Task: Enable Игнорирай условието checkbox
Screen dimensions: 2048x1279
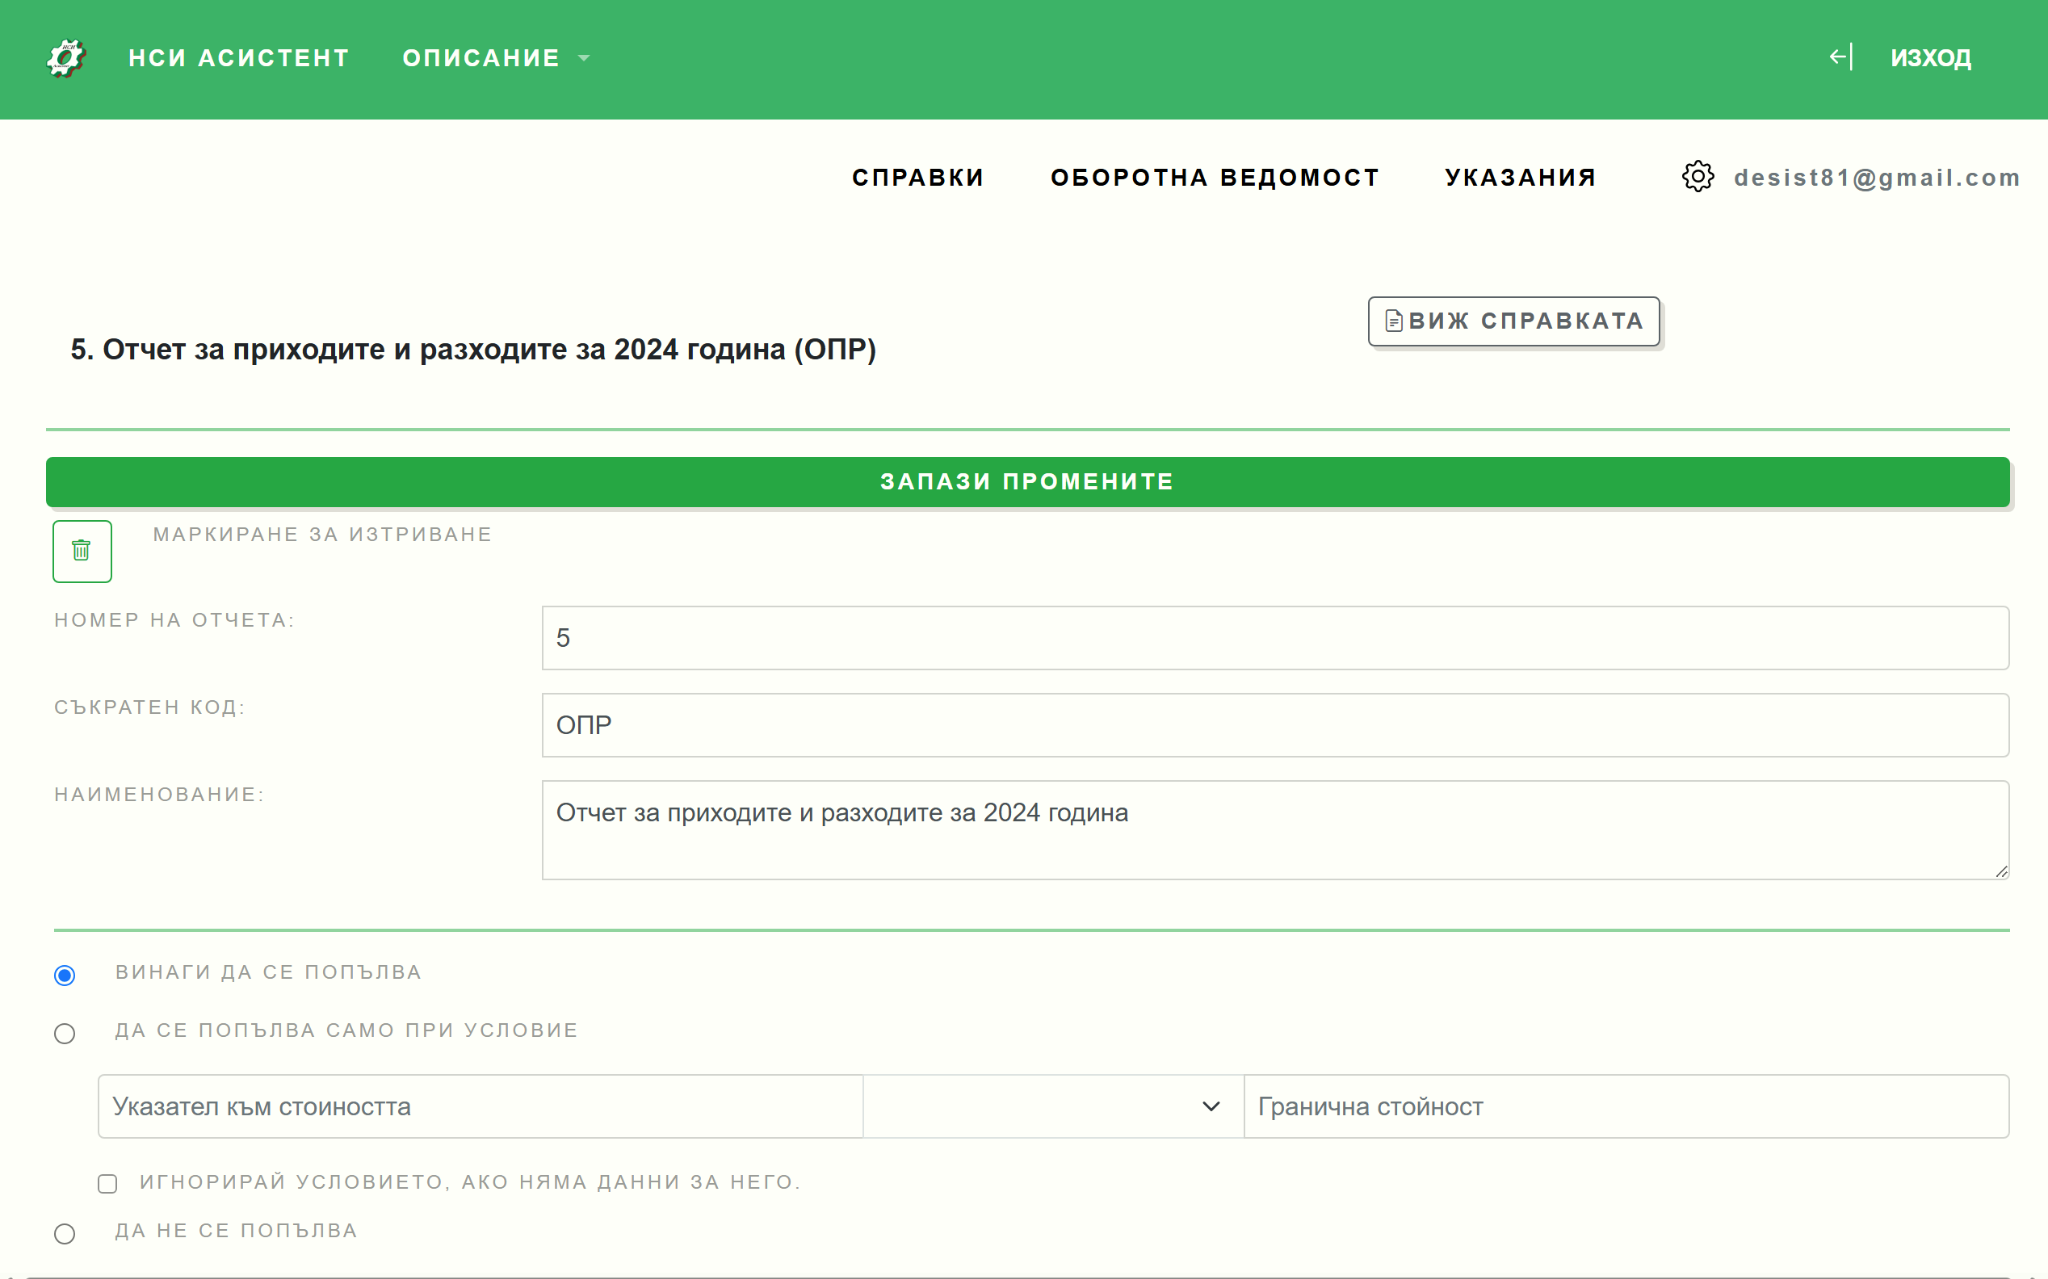Action: pos(108,1184)
